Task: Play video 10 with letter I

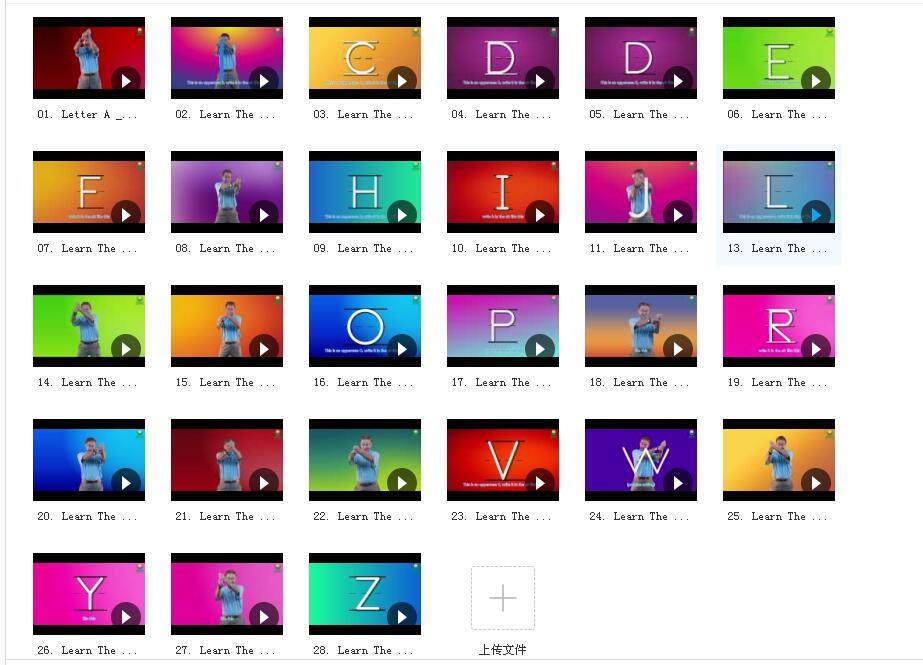Action: [x=540, y=215]
